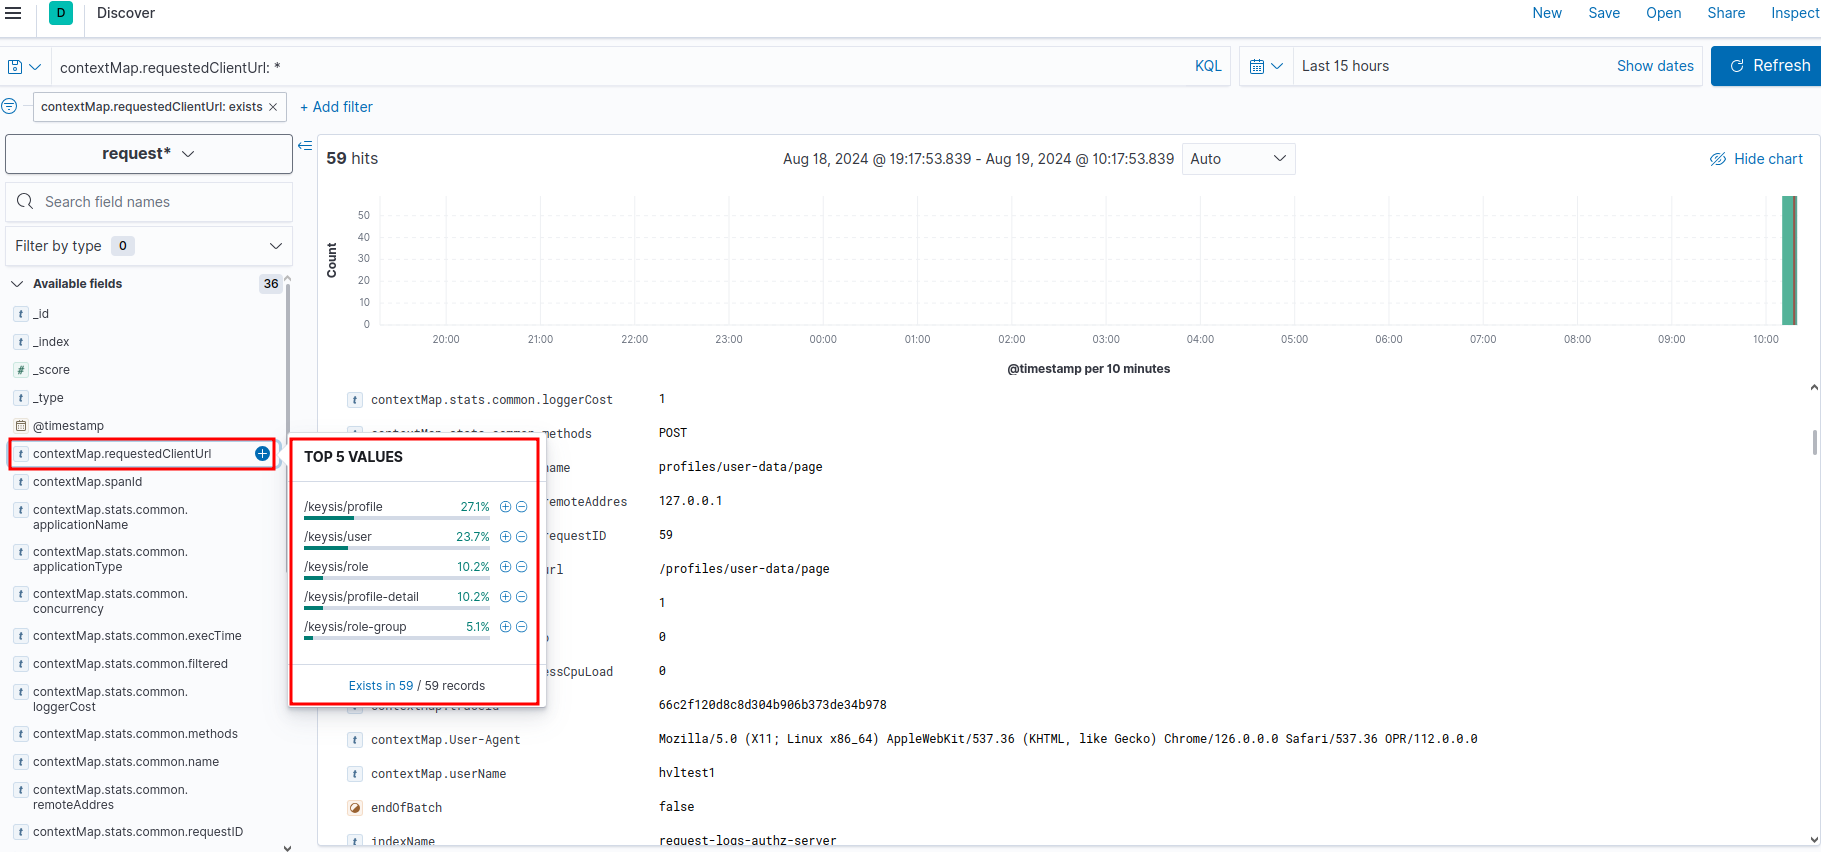The width and height of the screenshot is (1821, 852).
Task: Click Inspect in the top menu
Action: pyautogui.click(x=1795, y=13)
